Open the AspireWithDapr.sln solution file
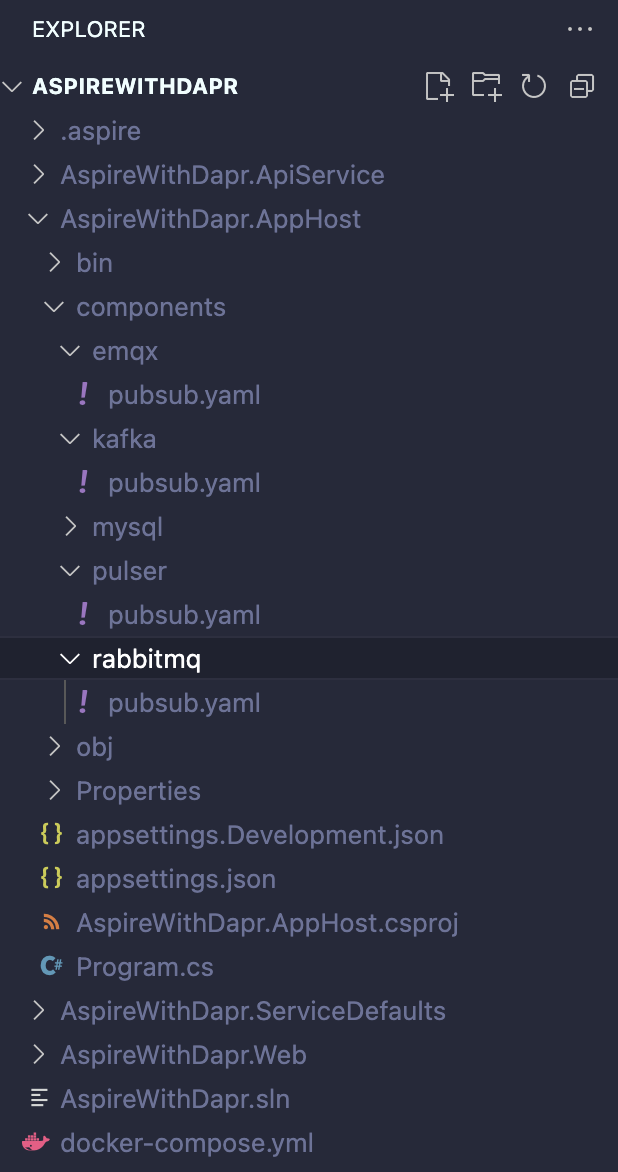Viewport: 618px width, 1172px height. pyautogui.click(x=175, y=1099)
